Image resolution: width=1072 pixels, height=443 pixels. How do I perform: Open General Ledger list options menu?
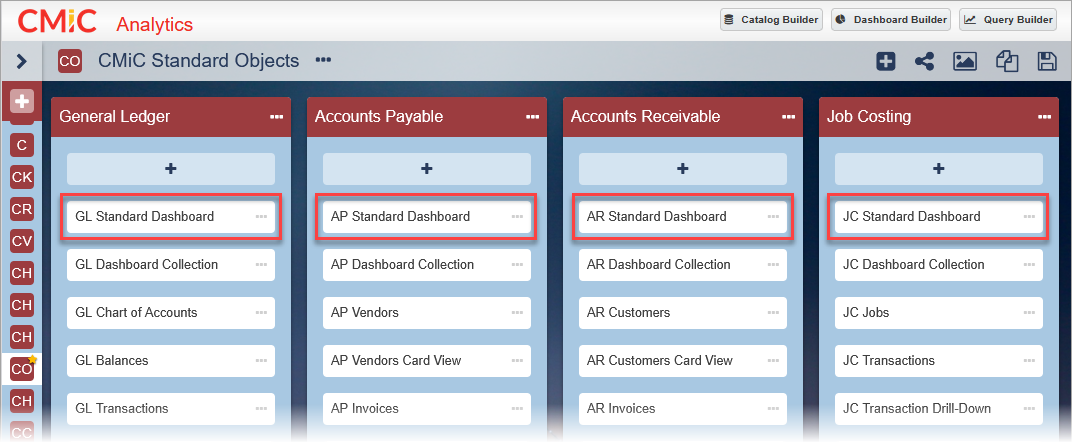click(277, 117)
